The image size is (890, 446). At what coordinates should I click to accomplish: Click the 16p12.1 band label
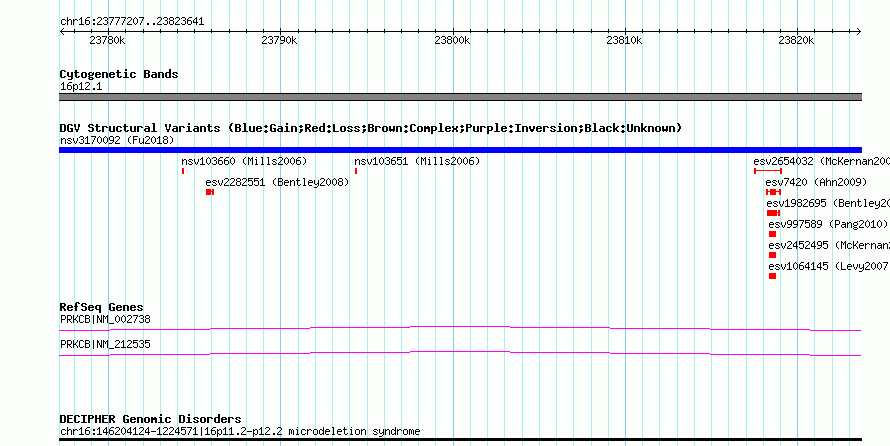pyautogui.click(x=81, y=87)
